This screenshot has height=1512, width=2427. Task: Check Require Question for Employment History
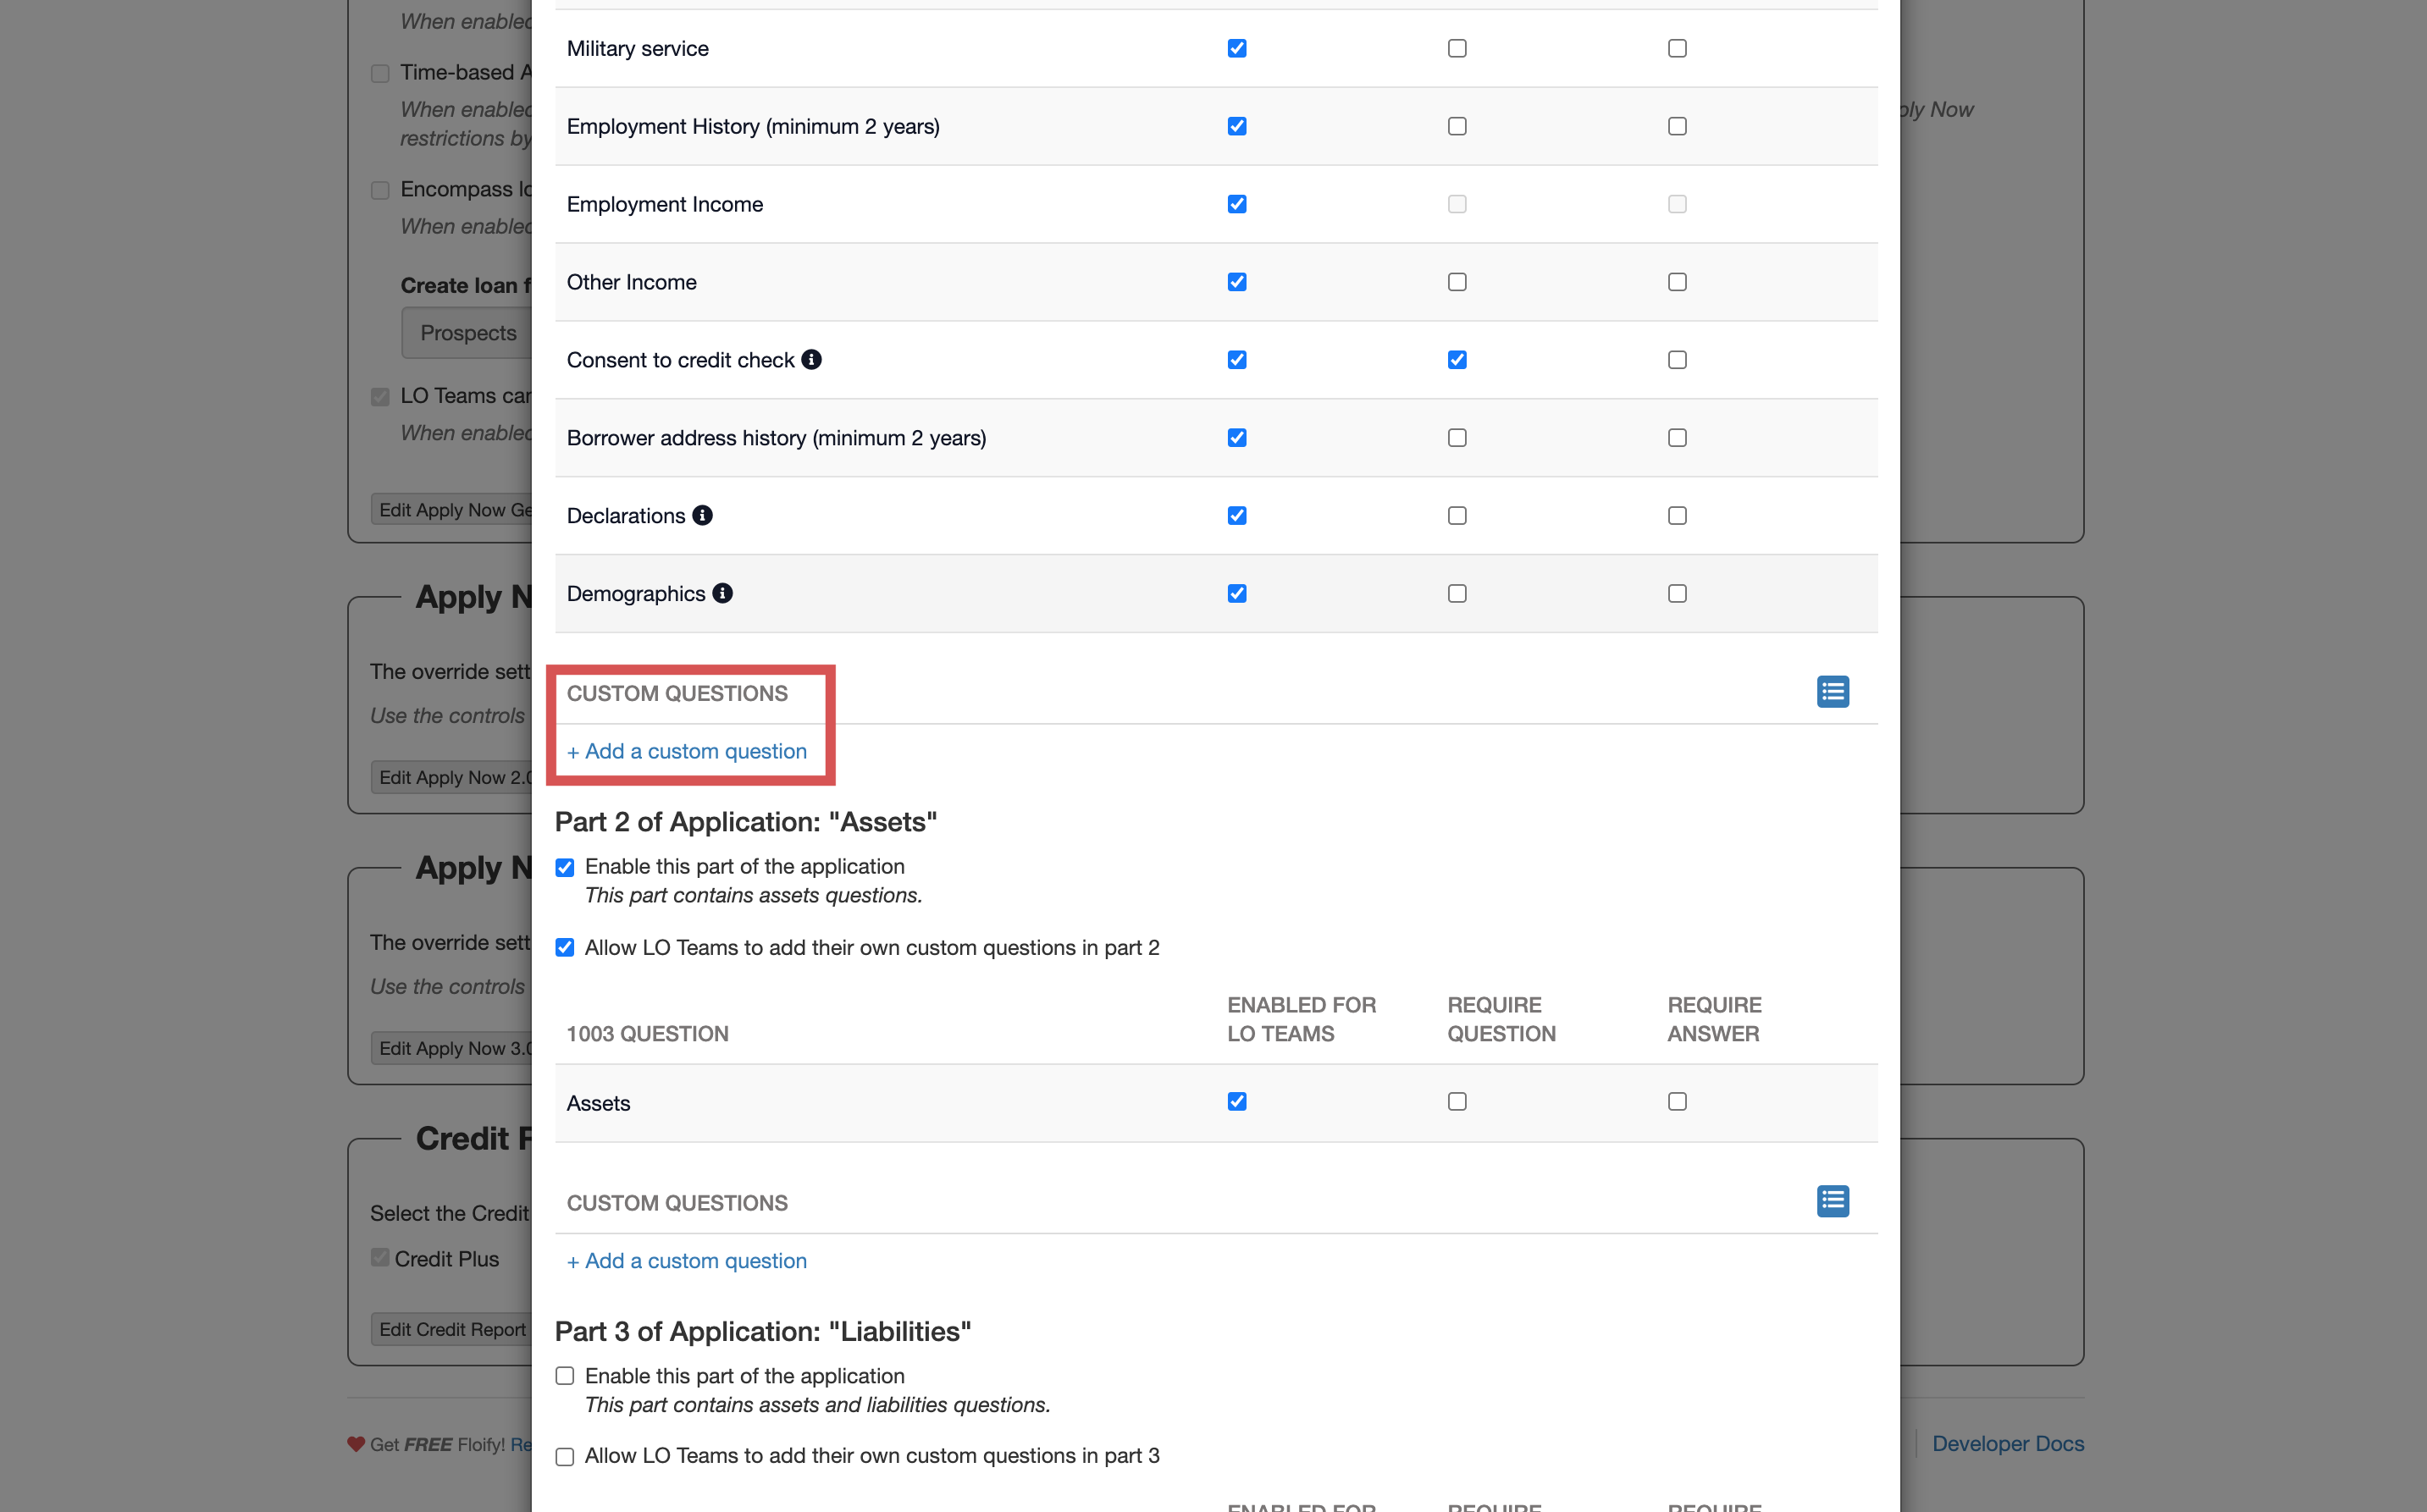[x=1457, y=126]
